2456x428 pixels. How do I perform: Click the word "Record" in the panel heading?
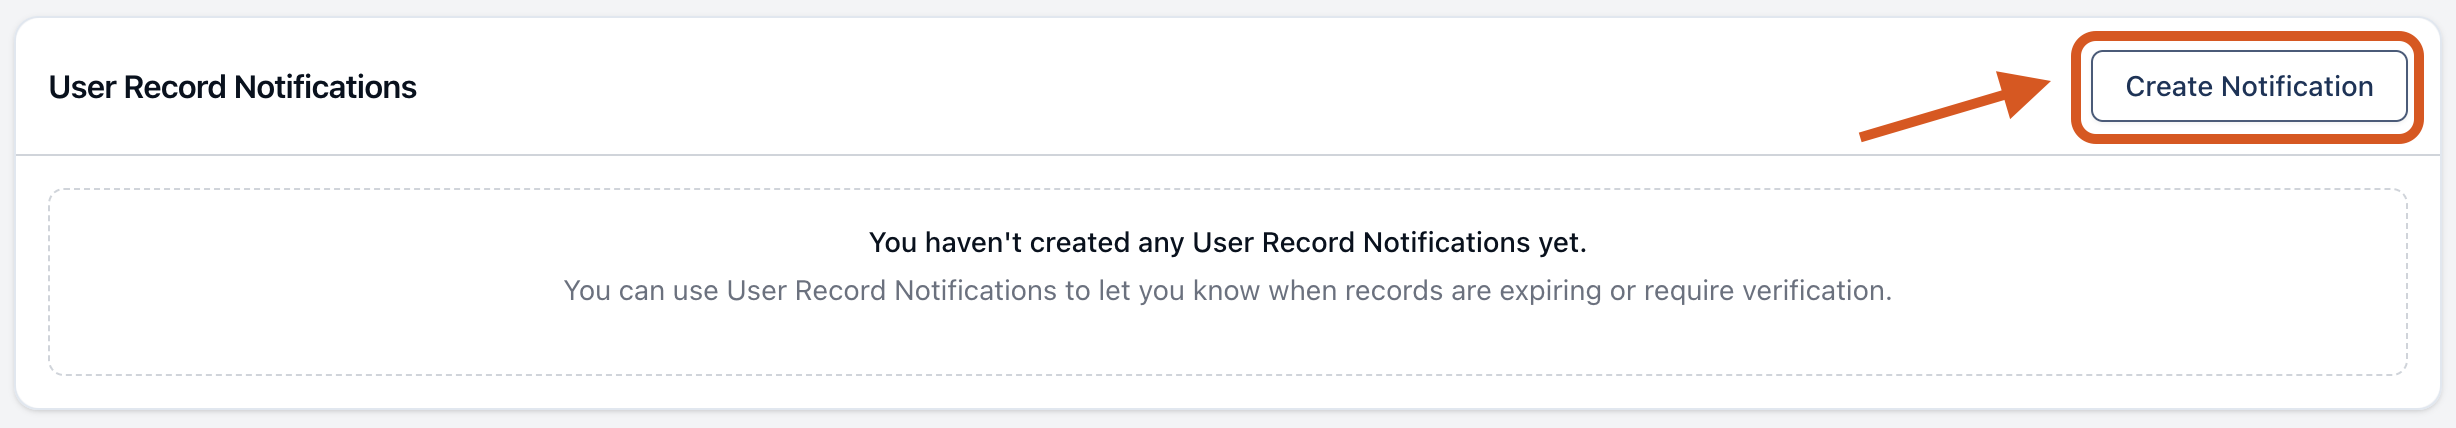pos(175,87)
